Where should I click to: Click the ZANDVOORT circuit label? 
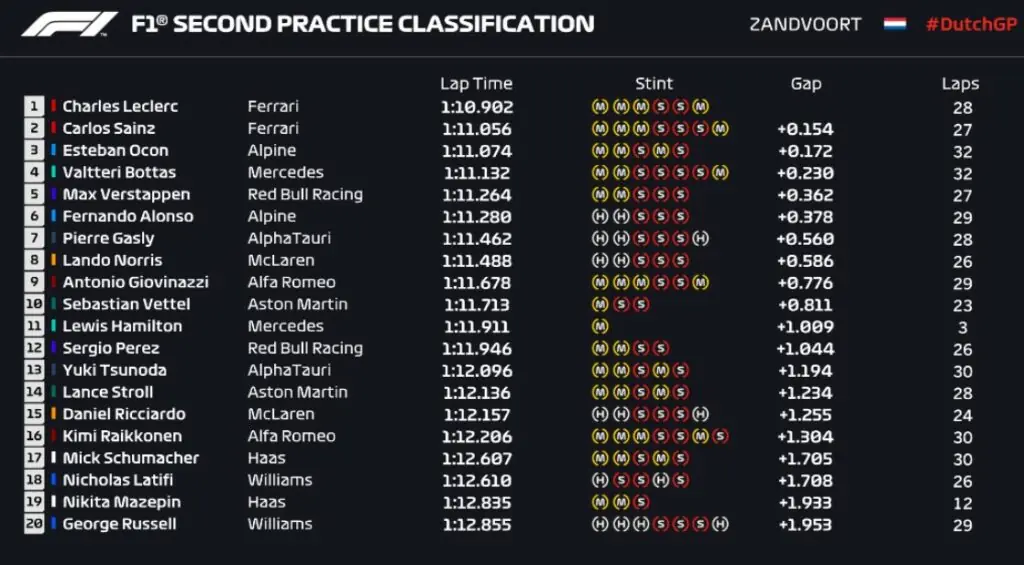[x=805, y=24]
